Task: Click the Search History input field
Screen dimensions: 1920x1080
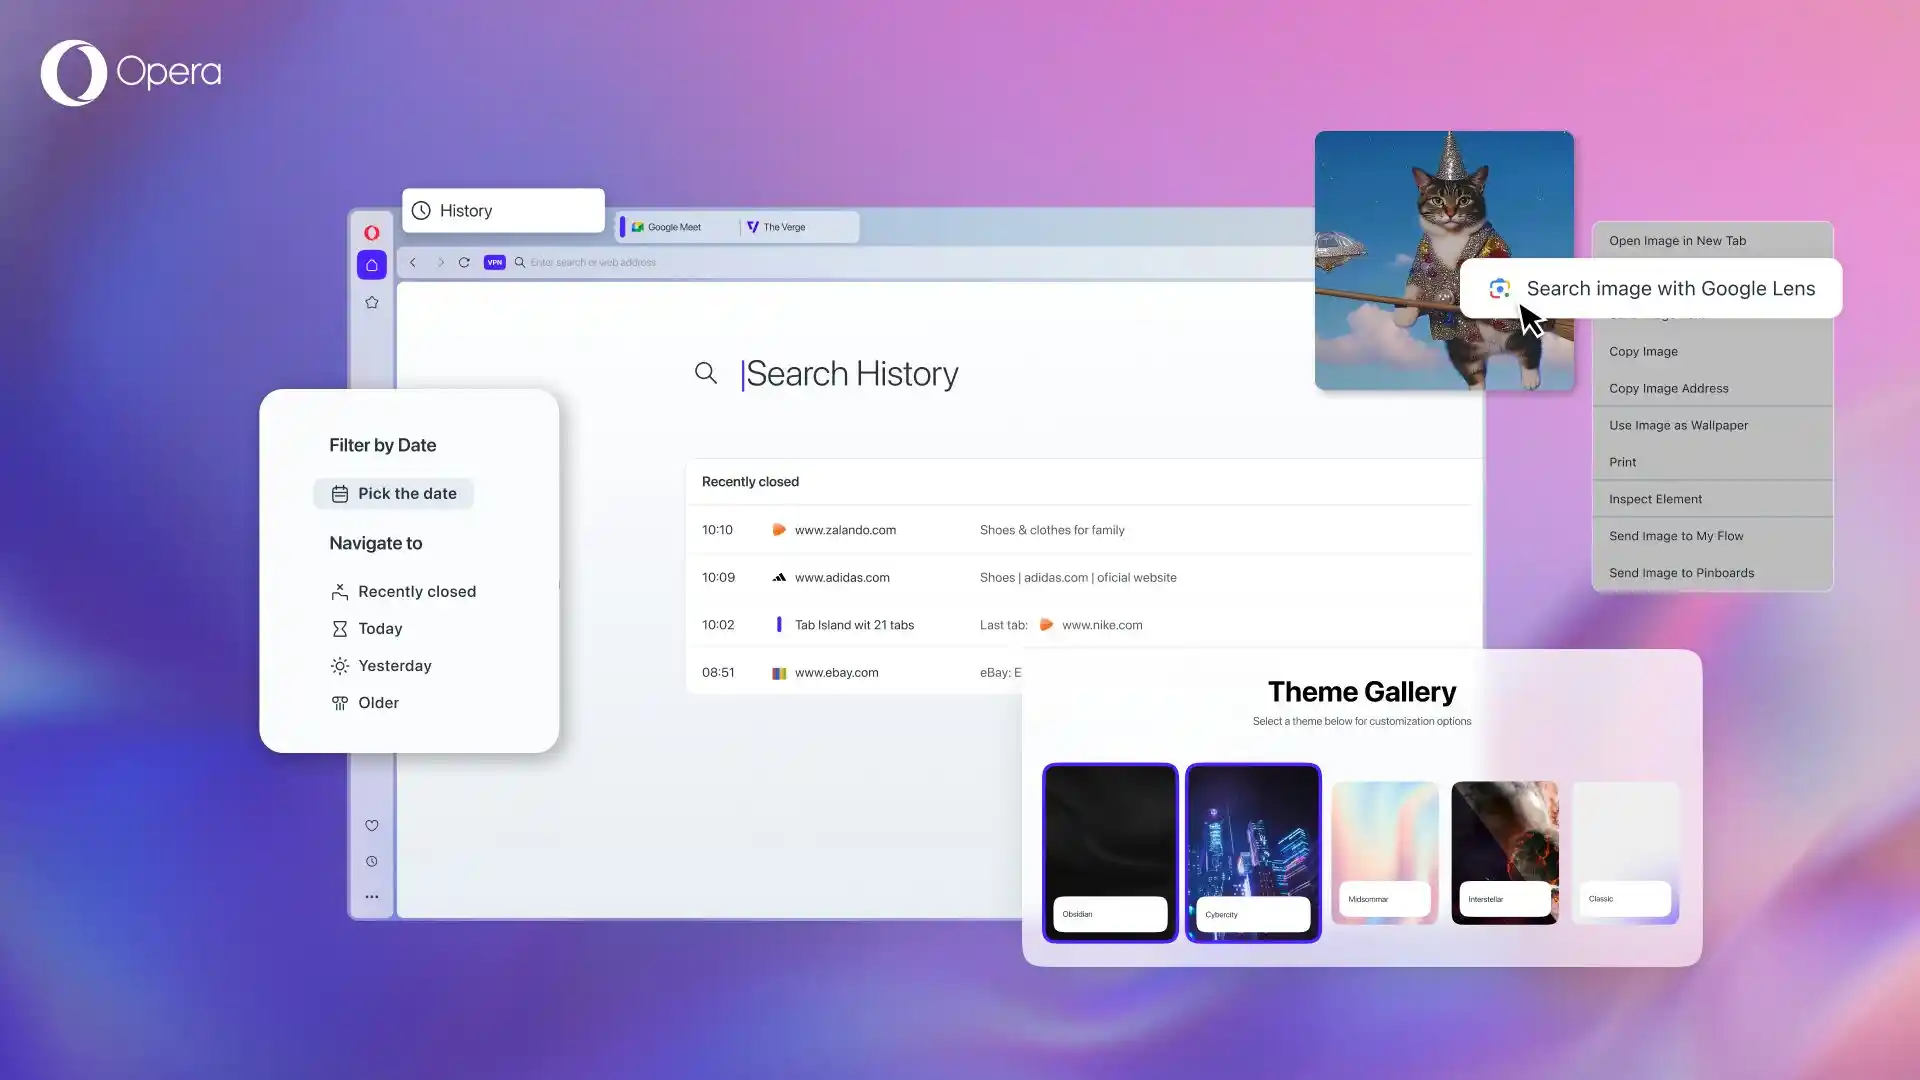Action: 852,374
